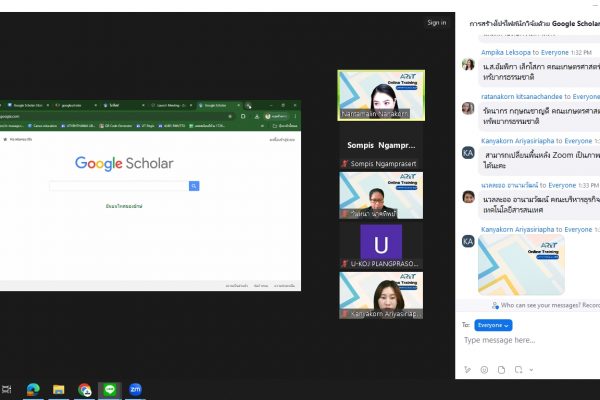Click the top-right link on Scholar page
This screenshot has height=400, width=600.
click(282, 140)
